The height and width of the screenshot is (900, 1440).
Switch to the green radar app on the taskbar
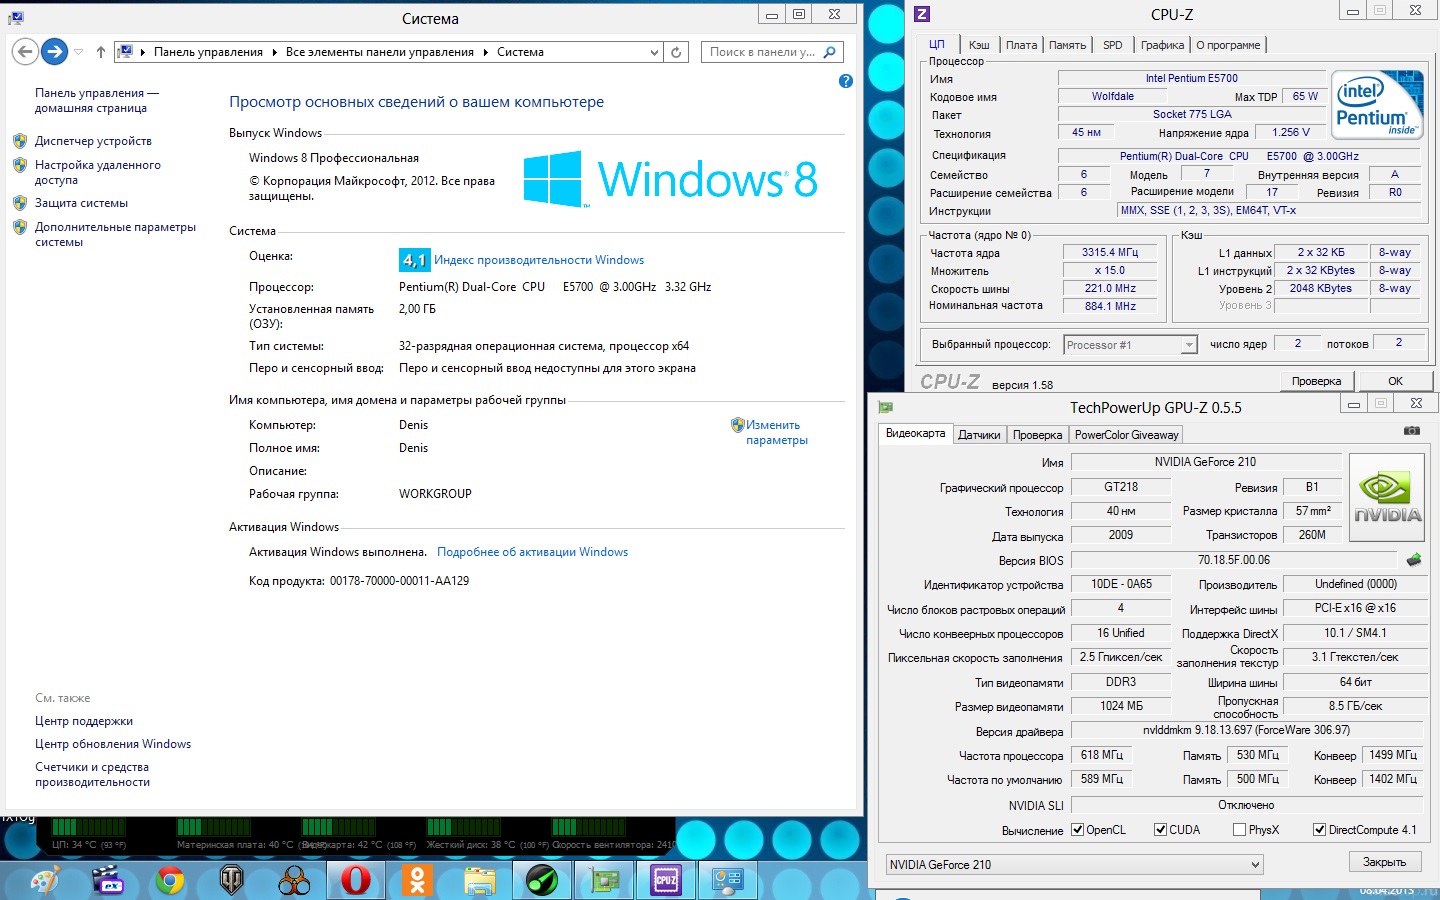[x=542, y=881]
